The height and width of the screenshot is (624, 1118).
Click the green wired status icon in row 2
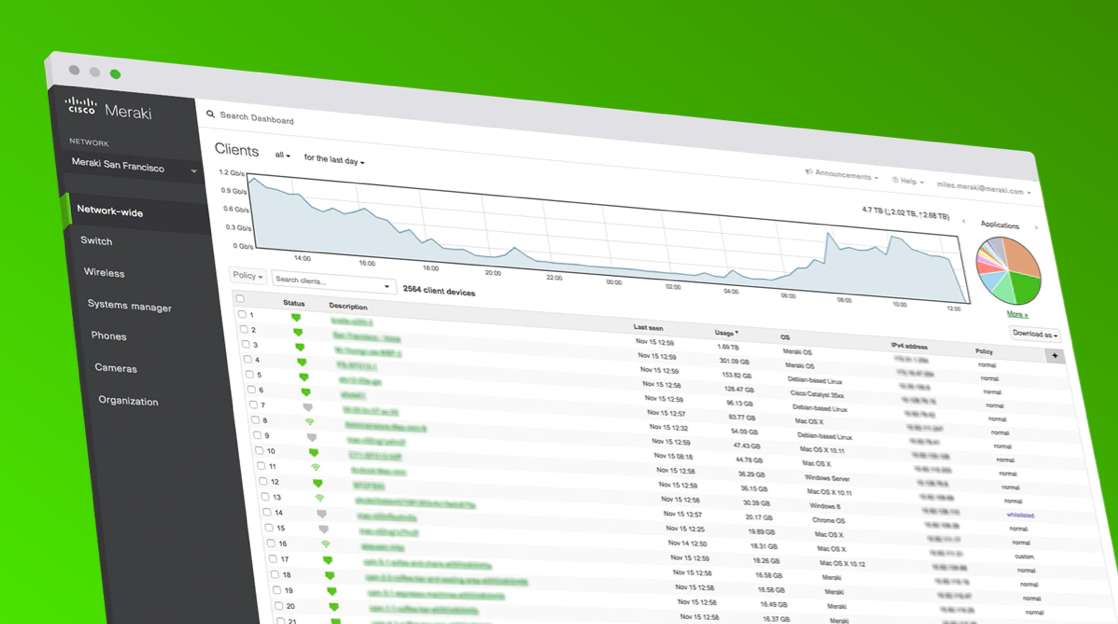click(298, 332)
